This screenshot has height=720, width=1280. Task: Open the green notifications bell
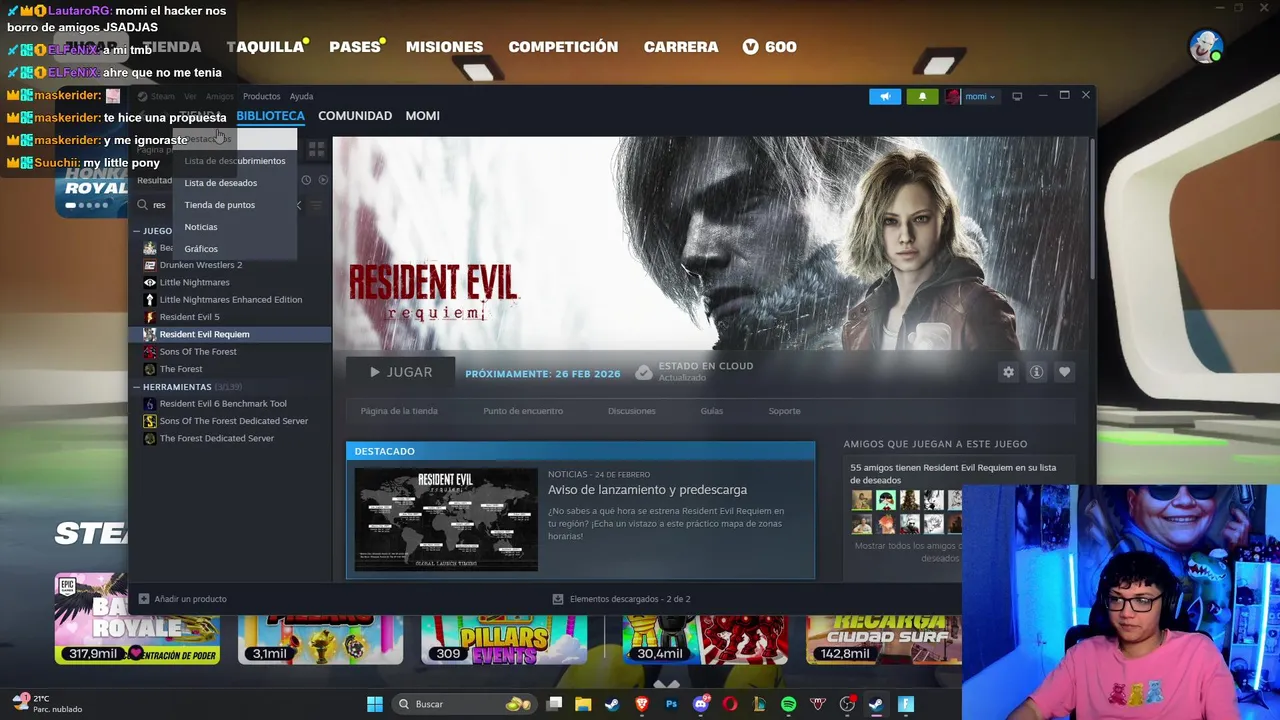click(x=922, y=96)
